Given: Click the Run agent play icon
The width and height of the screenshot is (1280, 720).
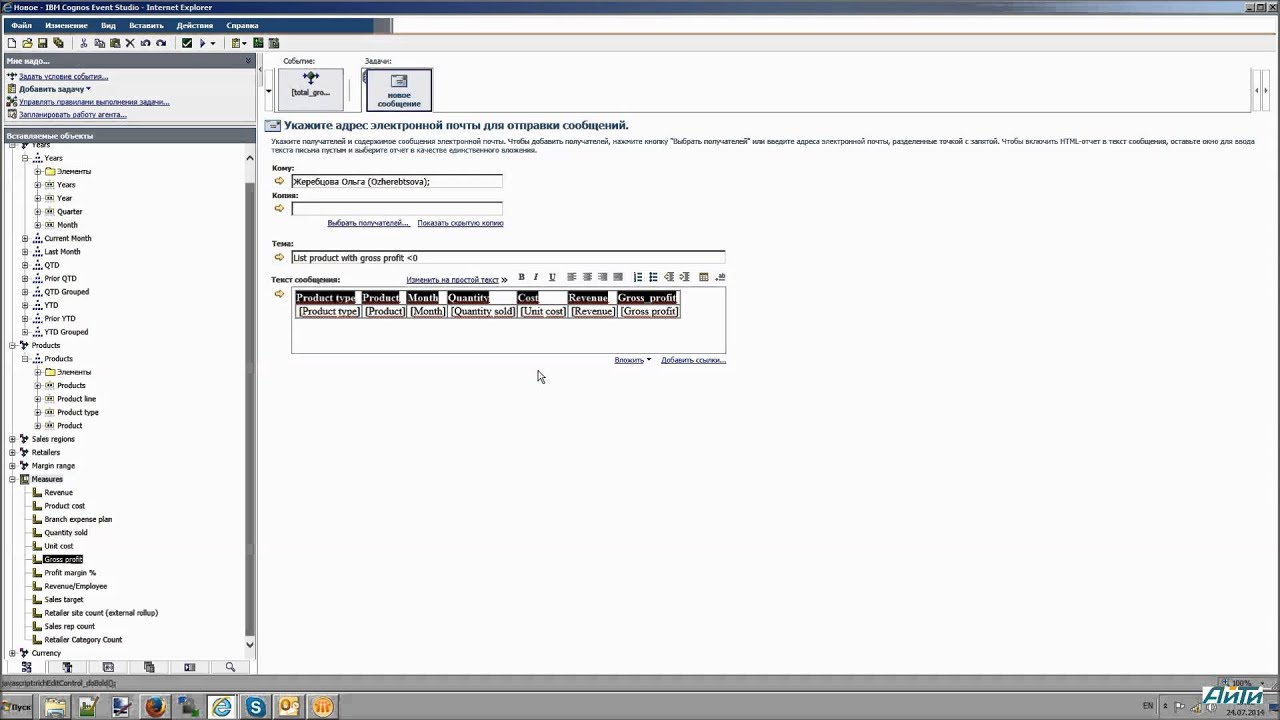Looking at the screenshot, I should coord(202,43).
